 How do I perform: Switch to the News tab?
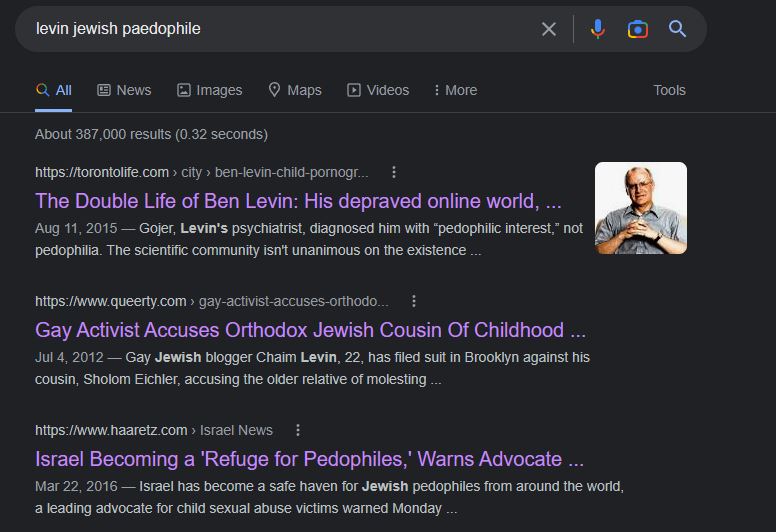[124, 90]
